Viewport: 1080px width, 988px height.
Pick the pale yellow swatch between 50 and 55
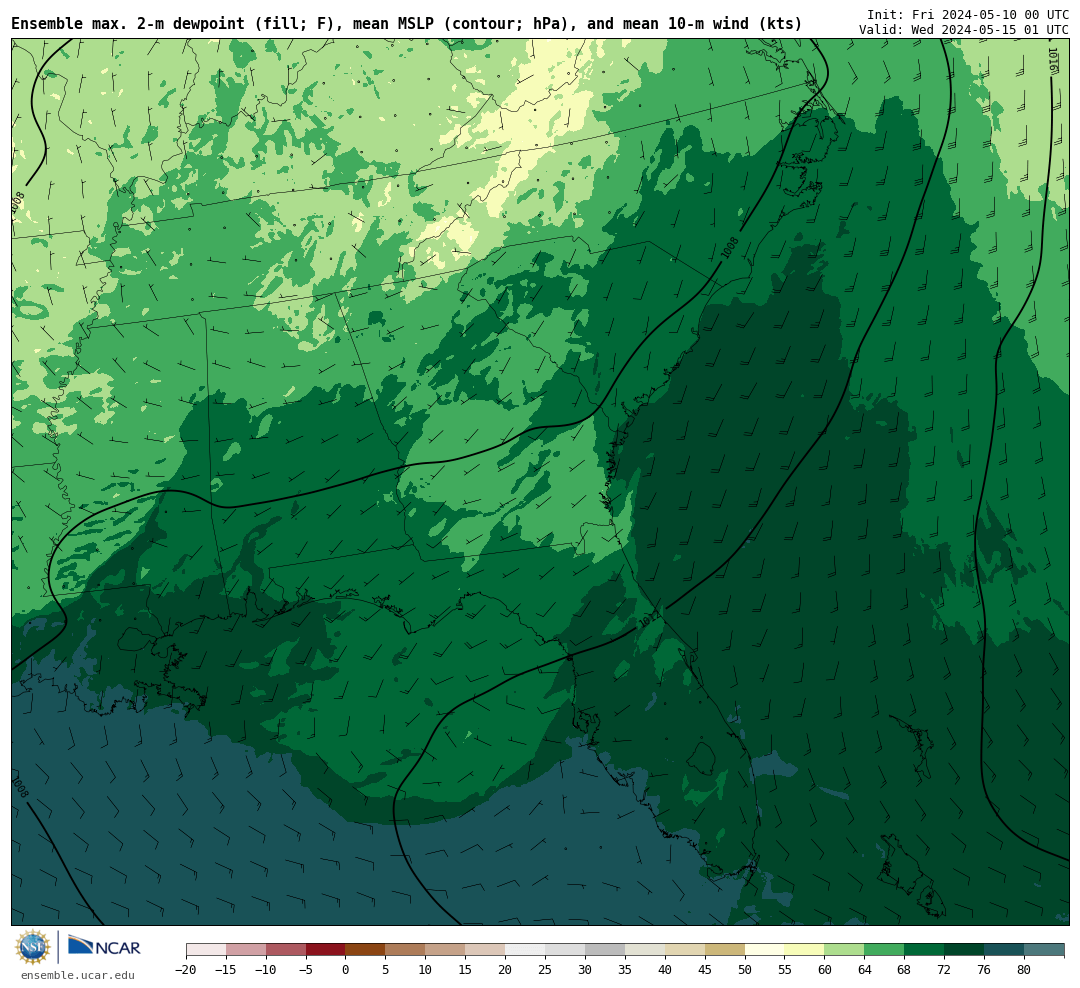point(765,950)
